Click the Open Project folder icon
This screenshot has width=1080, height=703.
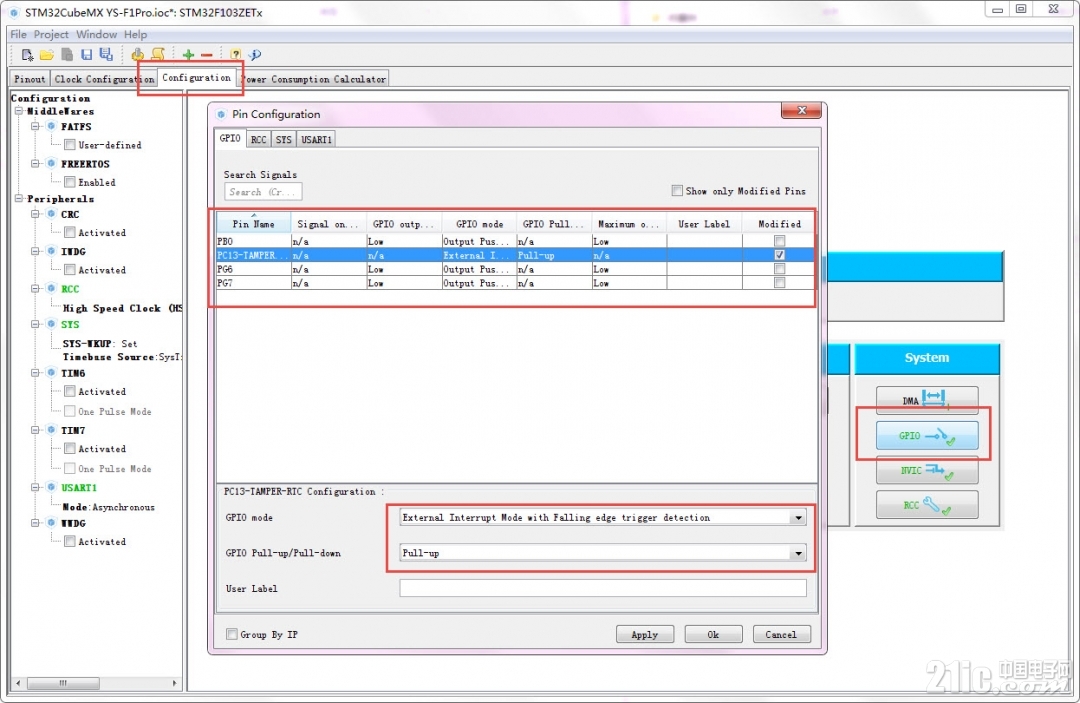47,55
